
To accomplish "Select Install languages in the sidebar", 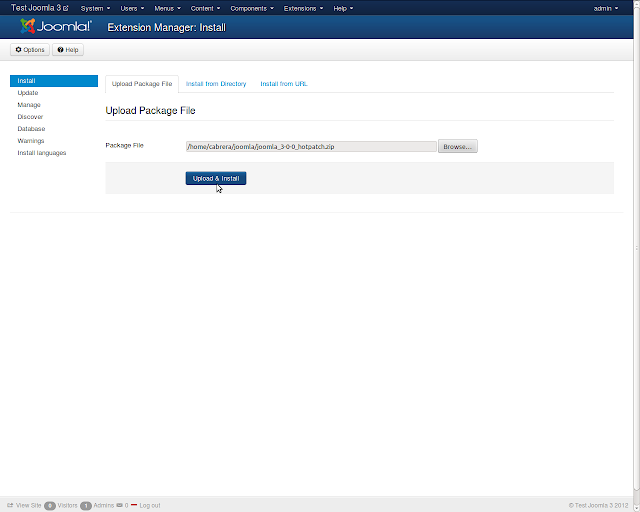I will click(42, 153).
